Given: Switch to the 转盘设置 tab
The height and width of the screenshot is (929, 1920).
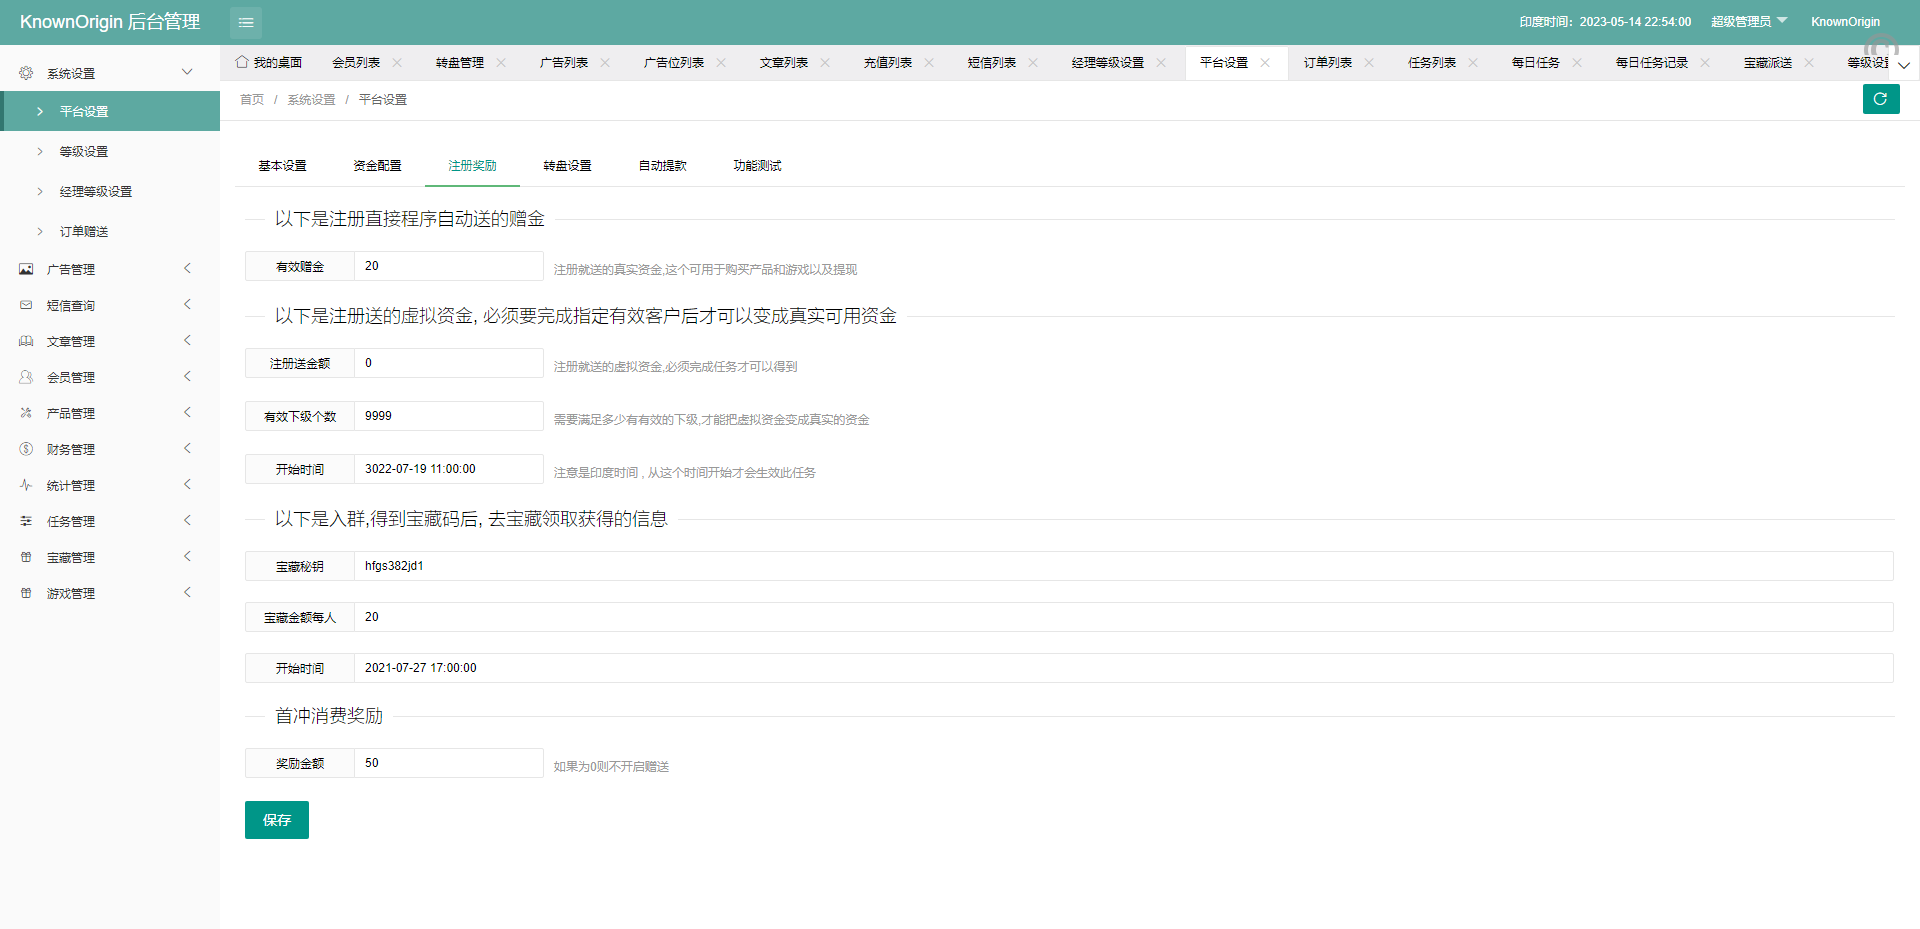Looking at the screenshot, I should tap(567, 166).
